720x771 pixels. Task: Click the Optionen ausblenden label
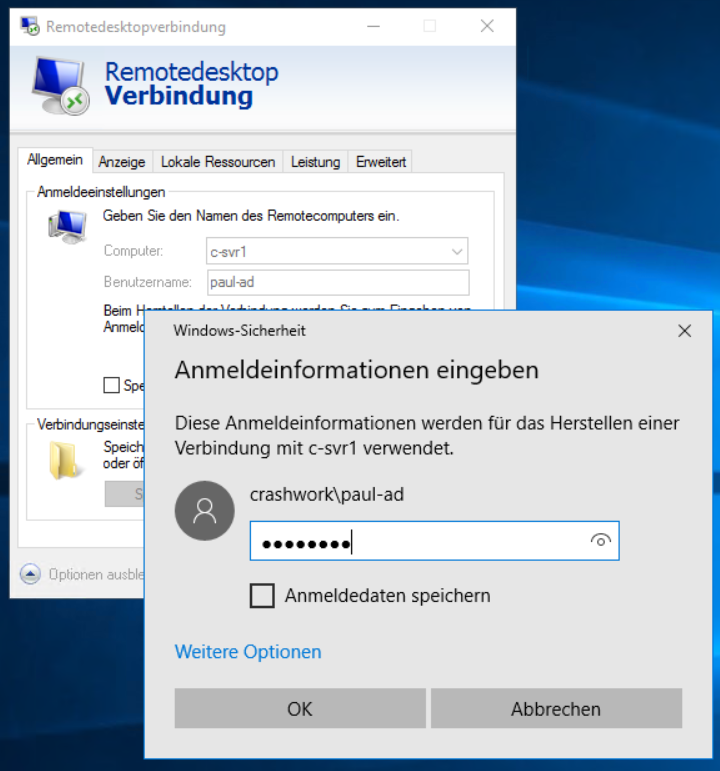pyautogui.click(x=96, y=574)
